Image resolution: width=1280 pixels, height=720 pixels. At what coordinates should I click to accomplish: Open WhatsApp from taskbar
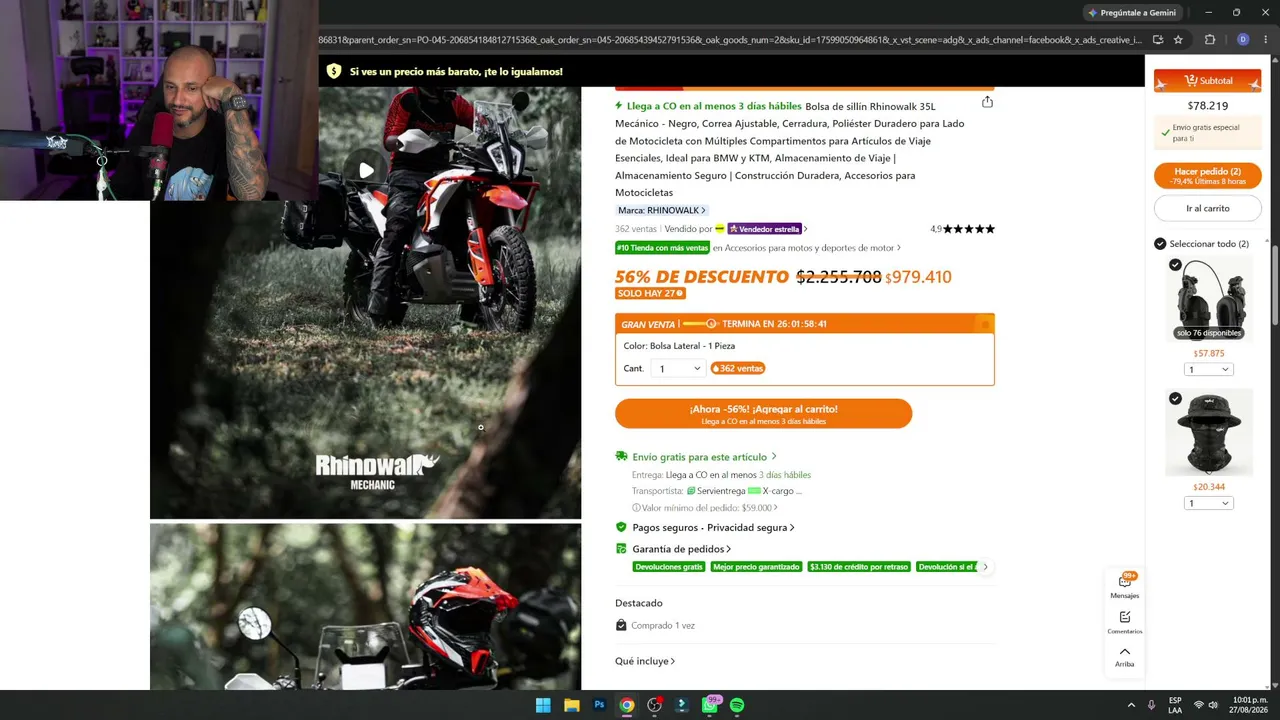pos(710,705)
